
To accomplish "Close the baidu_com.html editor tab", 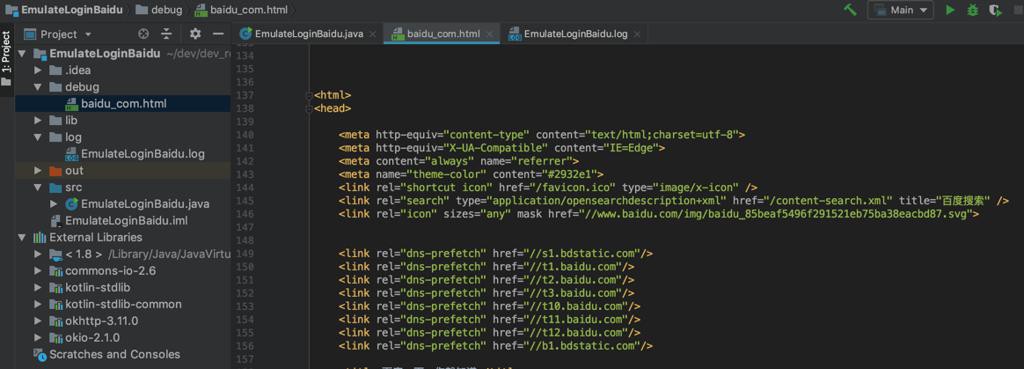I will pos(490,34).
